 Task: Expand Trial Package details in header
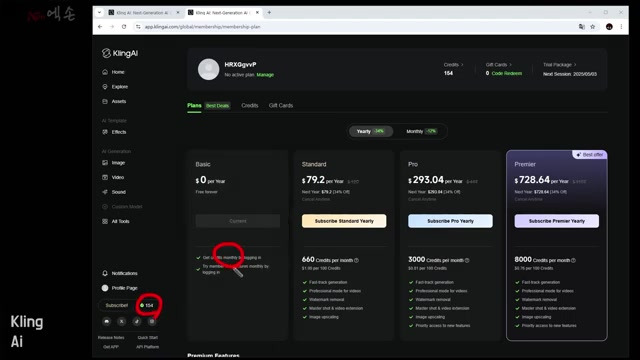pyautogui.click(x=560, y=64)
